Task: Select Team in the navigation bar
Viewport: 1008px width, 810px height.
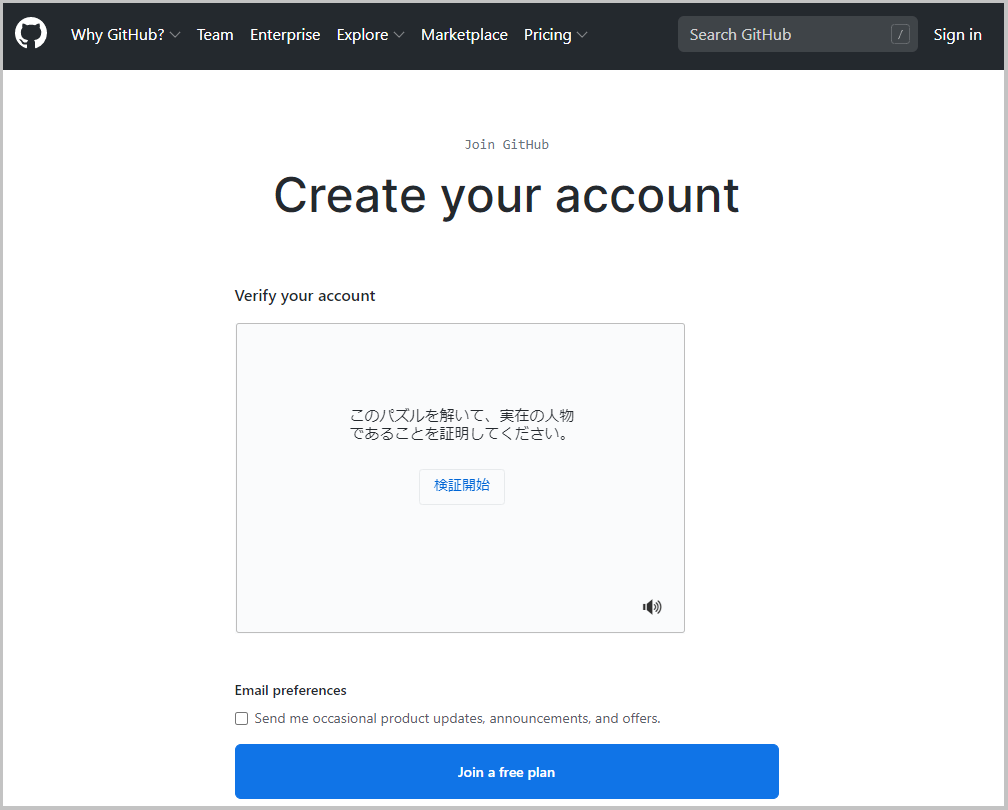Action: 215,34
